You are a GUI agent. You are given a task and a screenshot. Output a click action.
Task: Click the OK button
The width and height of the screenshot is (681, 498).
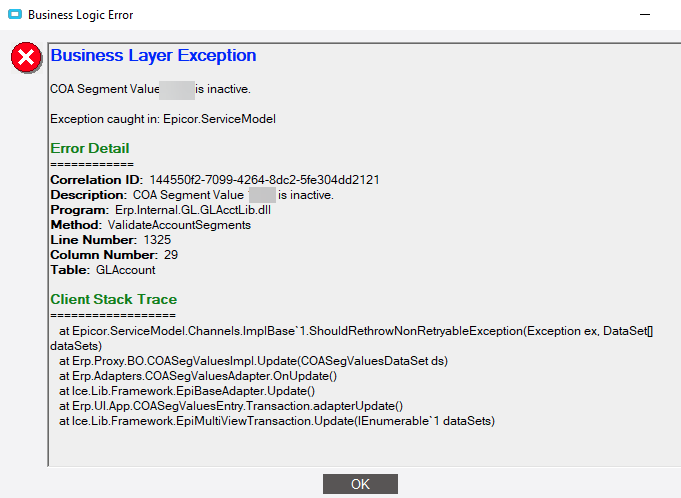click(x=360, y=484)
